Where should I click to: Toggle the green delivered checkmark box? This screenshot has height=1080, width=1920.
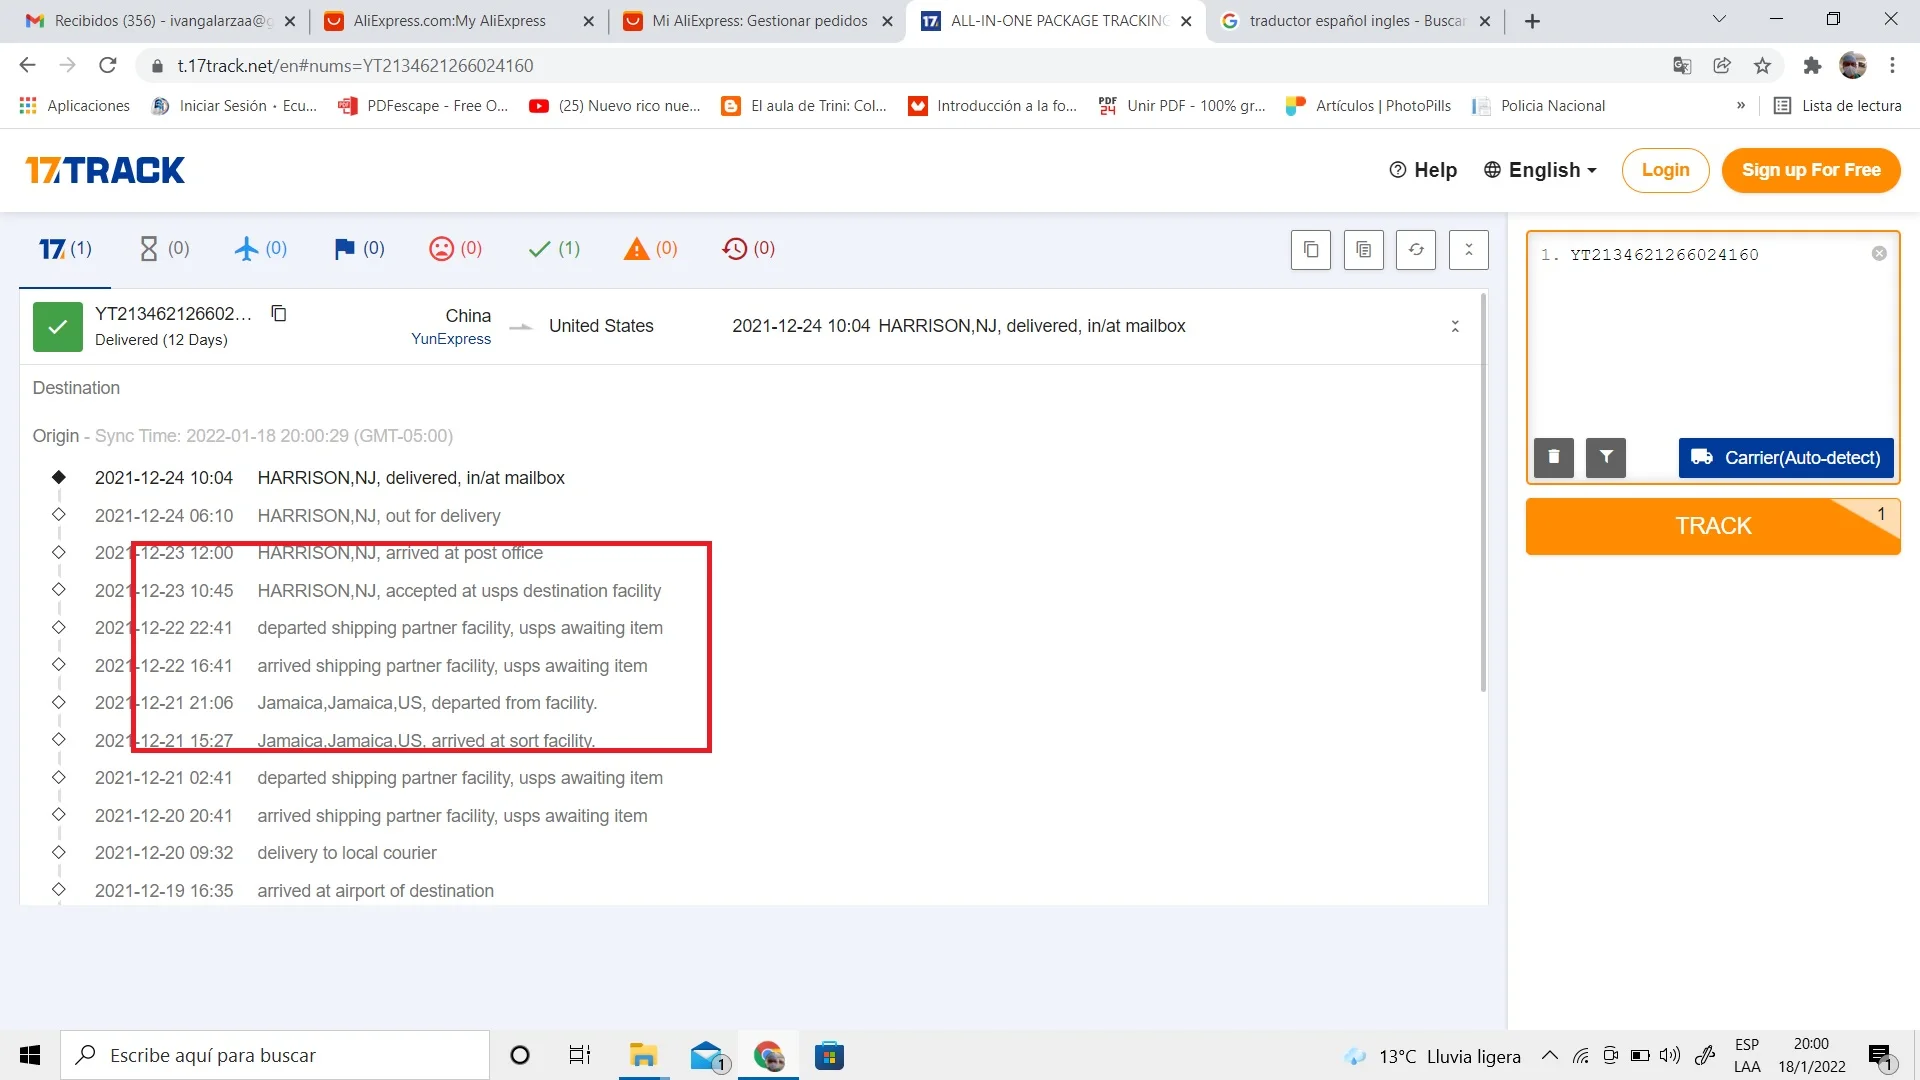point(58,327)
